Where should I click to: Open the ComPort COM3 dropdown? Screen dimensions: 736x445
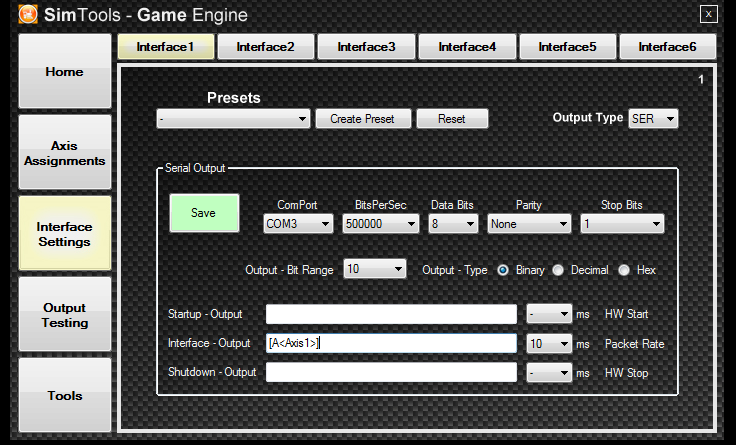click(298, 224)
